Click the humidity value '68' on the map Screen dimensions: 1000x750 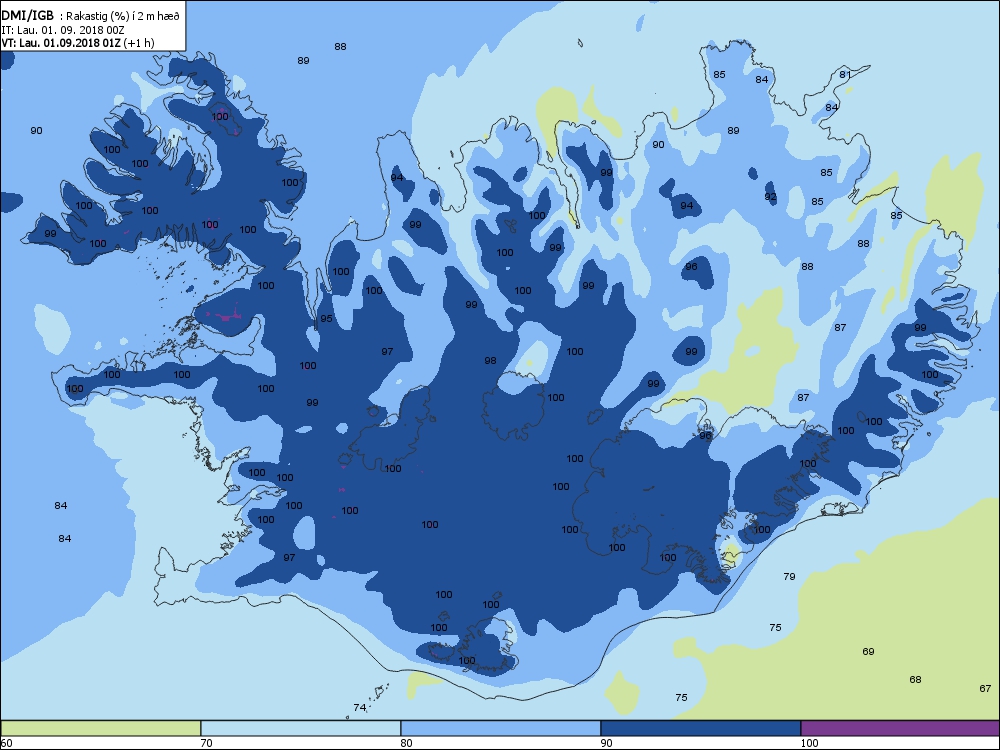pyautogui.click(x=915, y=679)
